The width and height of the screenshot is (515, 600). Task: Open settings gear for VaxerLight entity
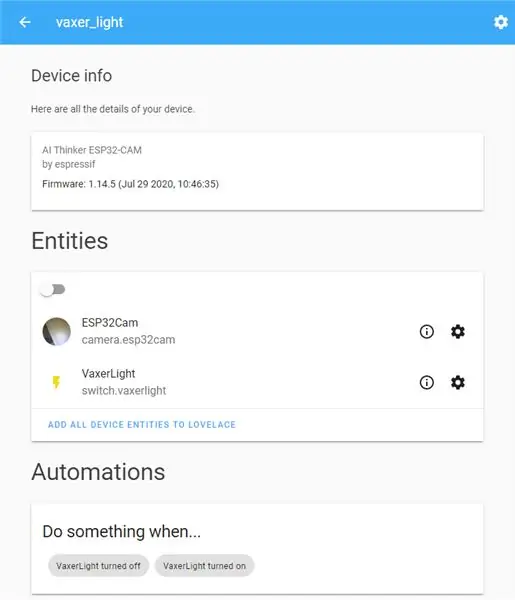click(x=458, y=382)
